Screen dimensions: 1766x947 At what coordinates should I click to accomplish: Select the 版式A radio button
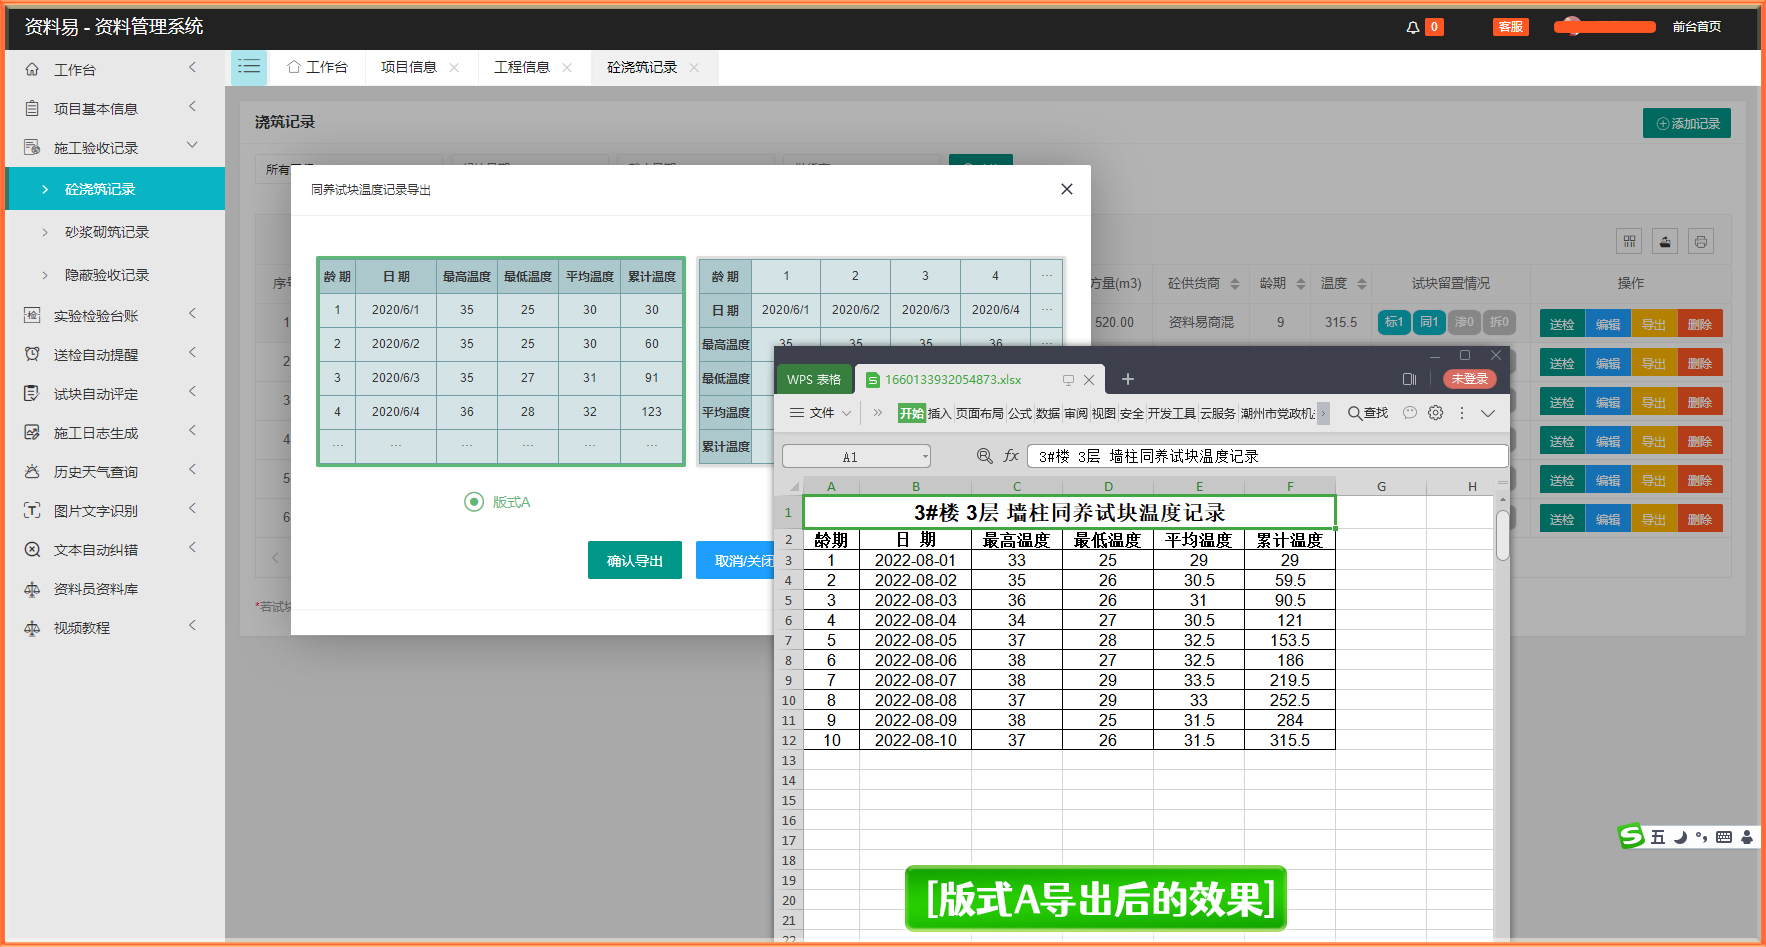click(474, 502)
